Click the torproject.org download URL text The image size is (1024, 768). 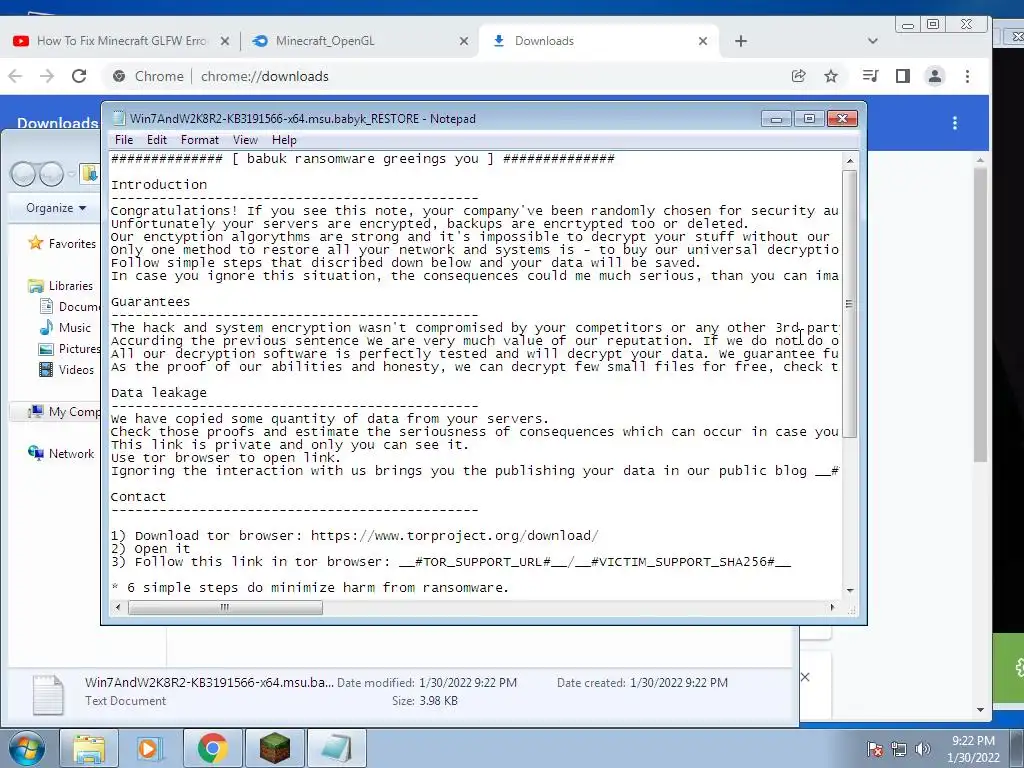455,536
